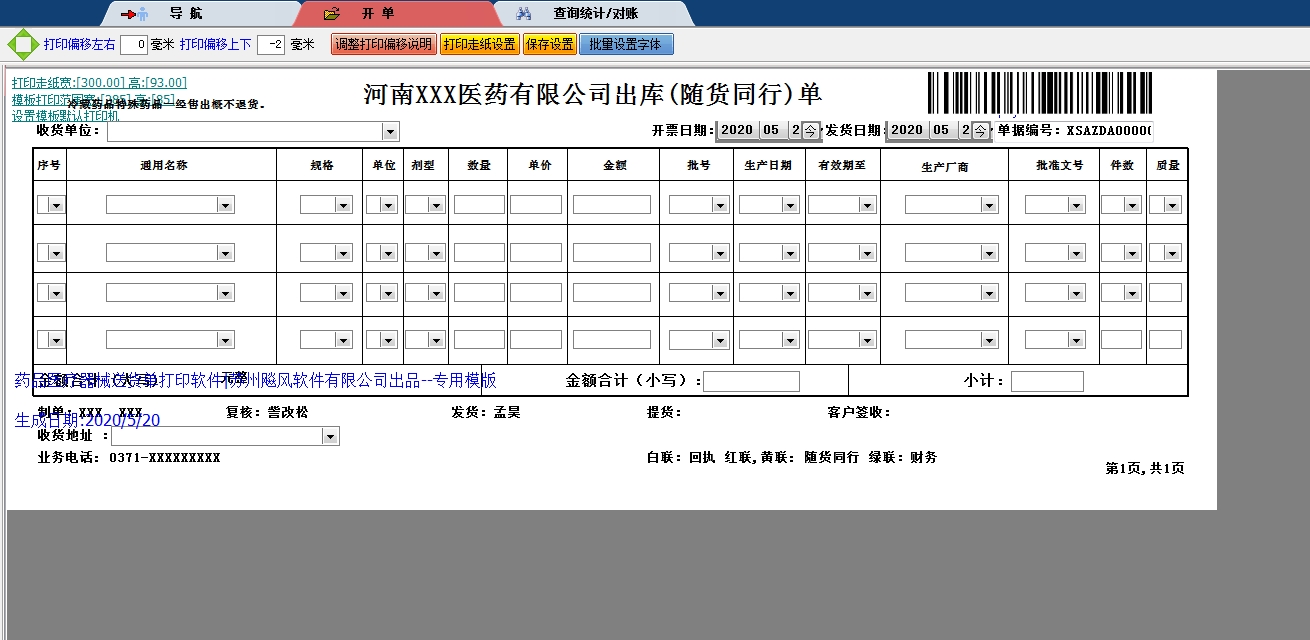This screenshot has height=640, width=1310.
Task: Click 调整打印偏移说明 button
Action: pos(383,45)
